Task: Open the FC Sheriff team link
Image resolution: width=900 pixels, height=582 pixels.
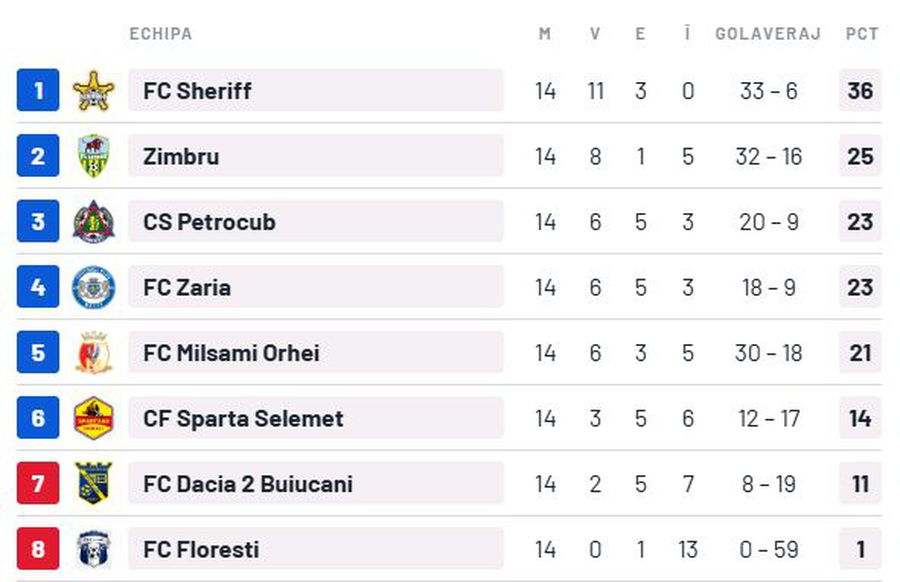Action: coord(197,91)
